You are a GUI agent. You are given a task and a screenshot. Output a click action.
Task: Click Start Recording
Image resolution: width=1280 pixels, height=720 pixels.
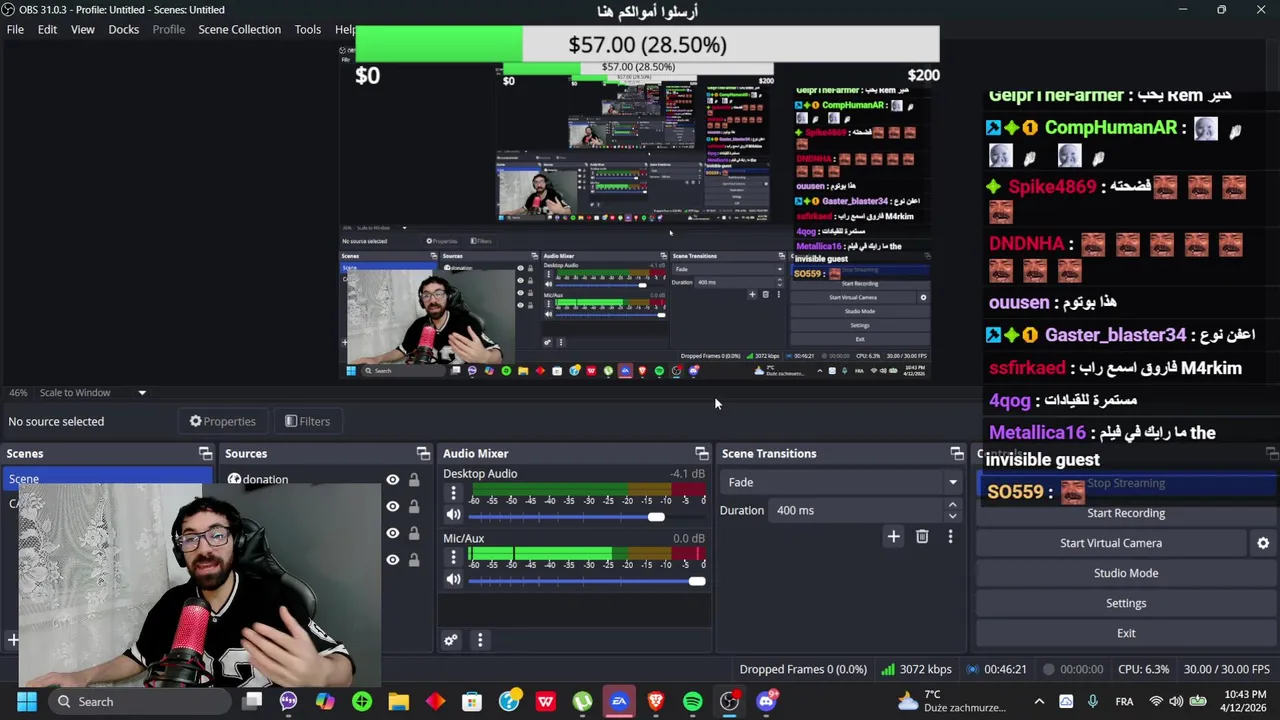tap(1126, 513)
